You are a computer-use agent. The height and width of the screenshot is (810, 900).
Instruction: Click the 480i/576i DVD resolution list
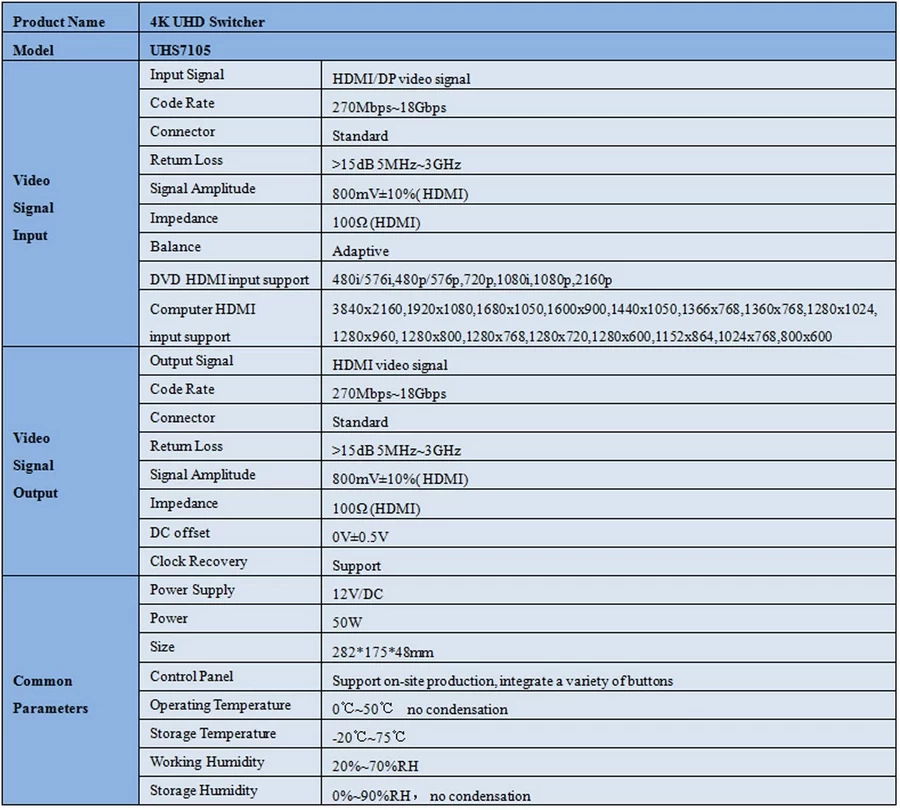[473, 280]
